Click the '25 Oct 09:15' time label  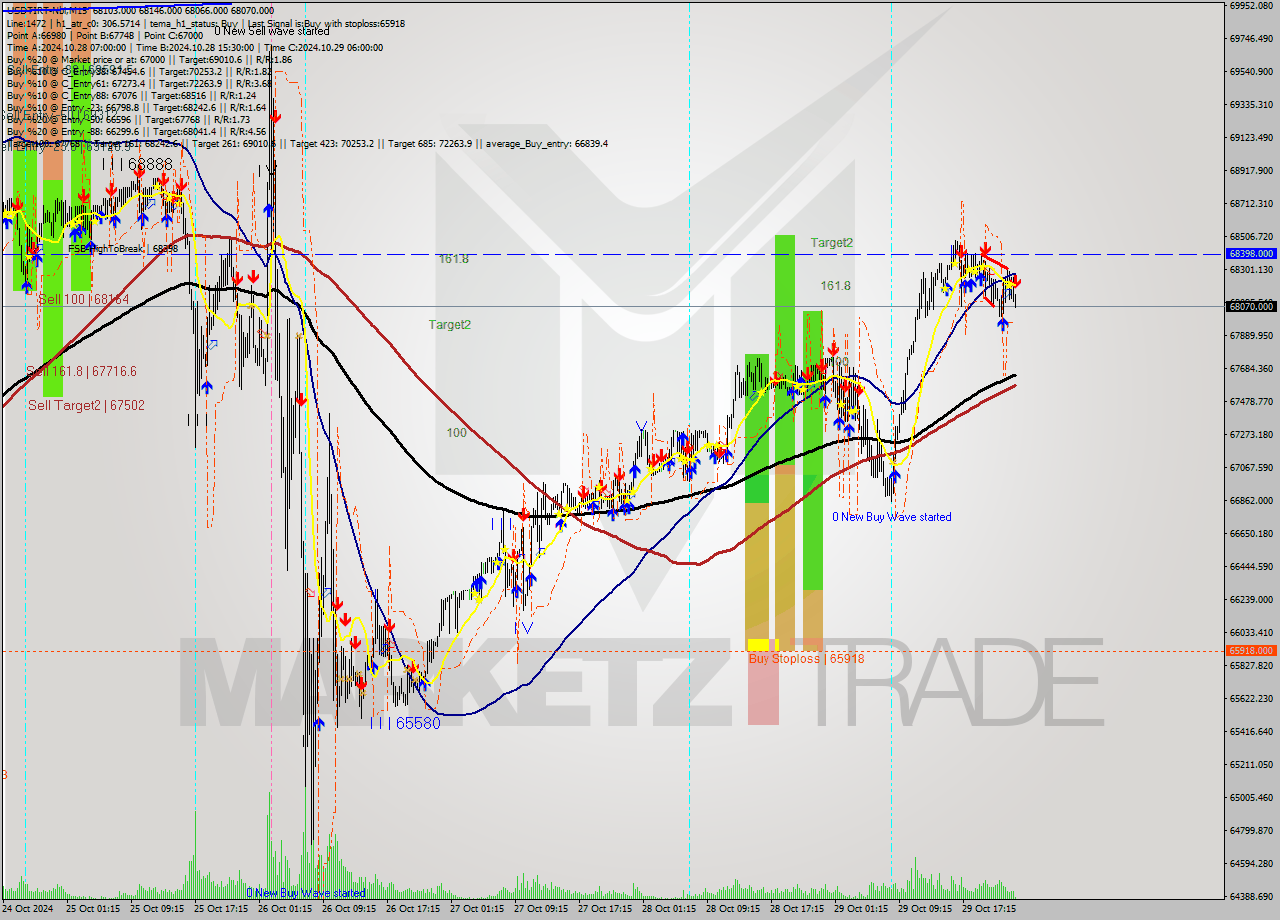159,909
